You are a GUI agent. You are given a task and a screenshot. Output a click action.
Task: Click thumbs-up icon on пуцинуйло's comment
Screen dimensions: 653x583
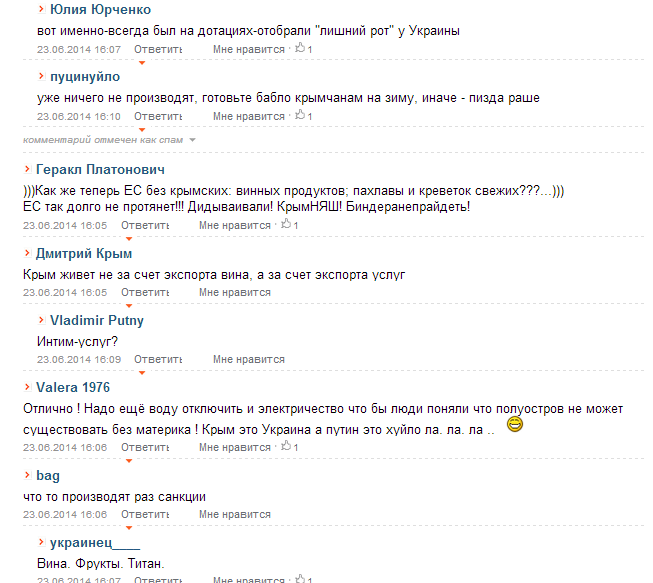click(300, 115)
